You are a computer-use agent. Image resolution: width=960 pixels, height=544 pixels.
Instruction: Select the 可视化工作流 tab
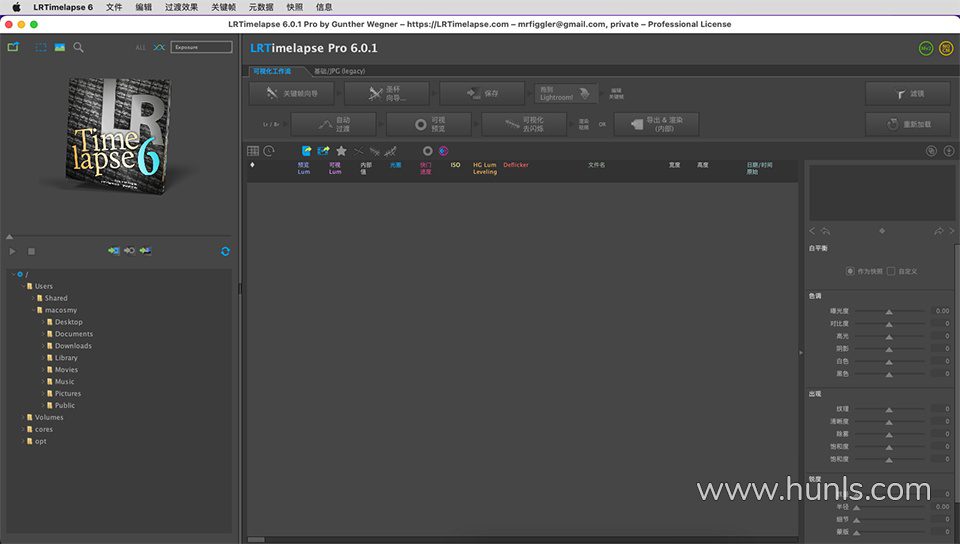point(272,71)
